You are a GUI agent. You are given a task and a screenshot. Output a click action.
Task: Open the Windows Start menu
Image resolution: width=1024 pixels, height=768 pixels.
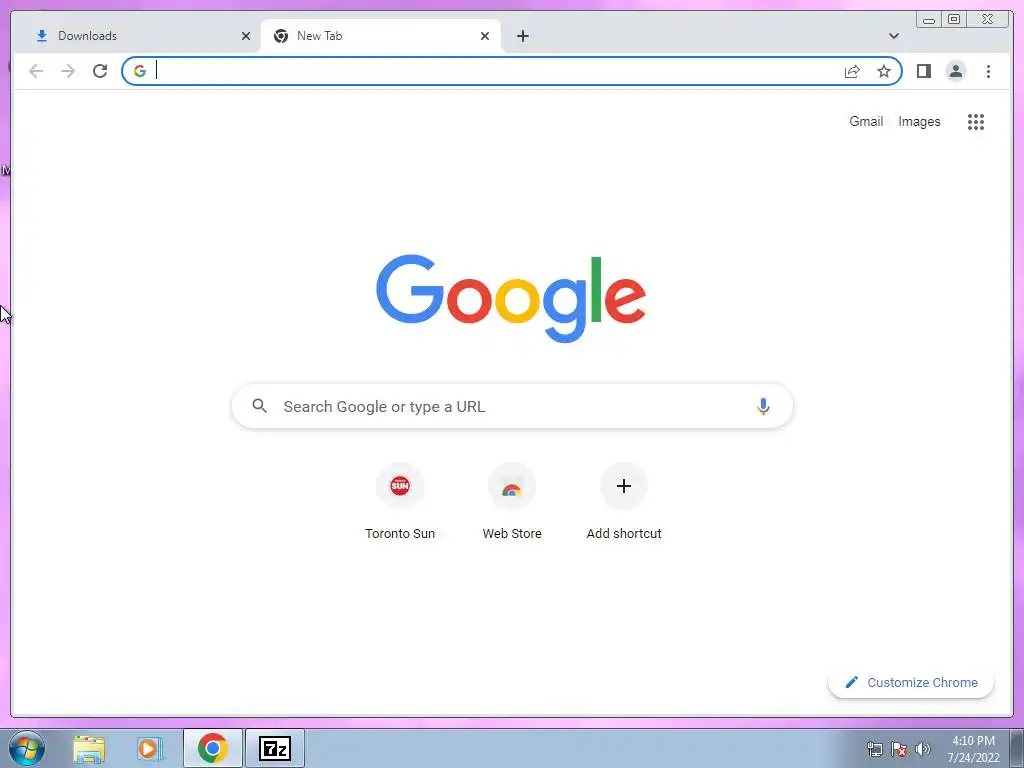(26, 748)
